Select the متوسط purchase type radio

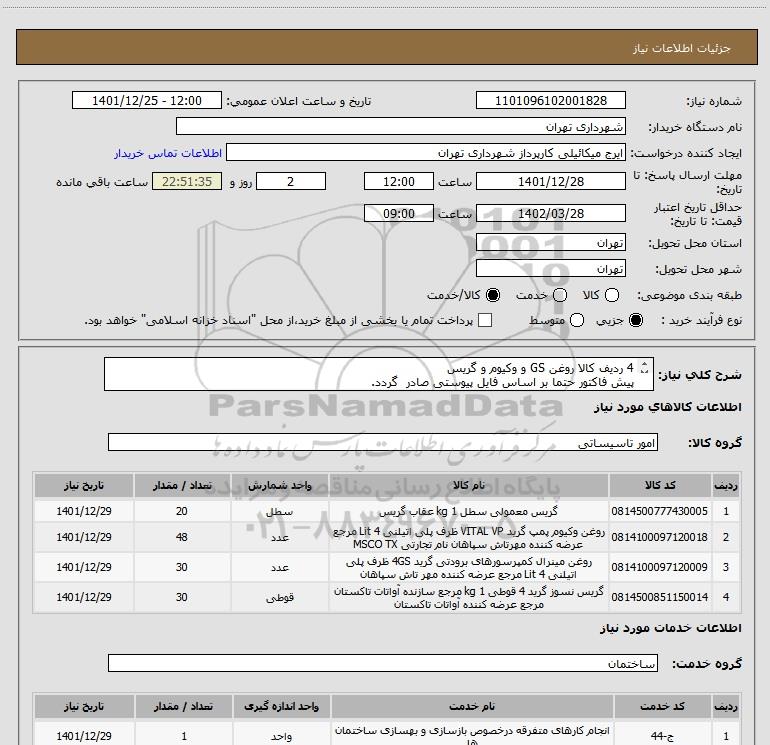pos(577,320)
